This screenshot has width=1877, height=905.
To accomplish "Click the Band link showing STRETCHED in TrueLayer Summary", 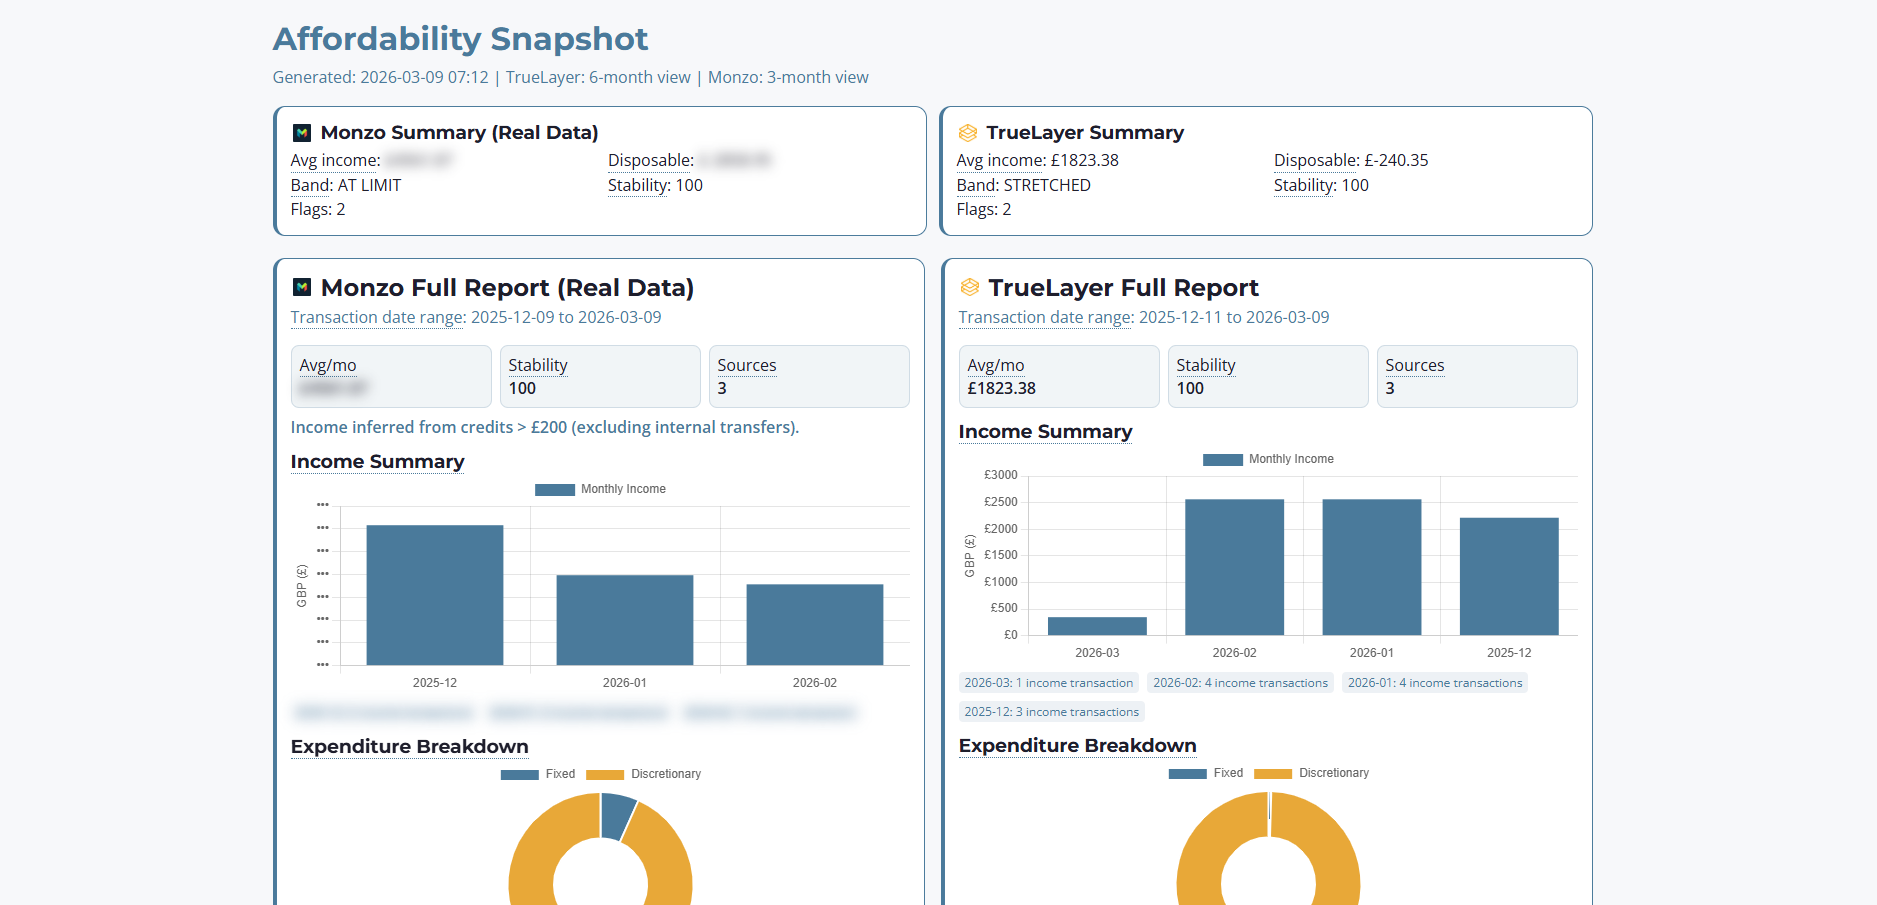I will [x=977, y=185].
